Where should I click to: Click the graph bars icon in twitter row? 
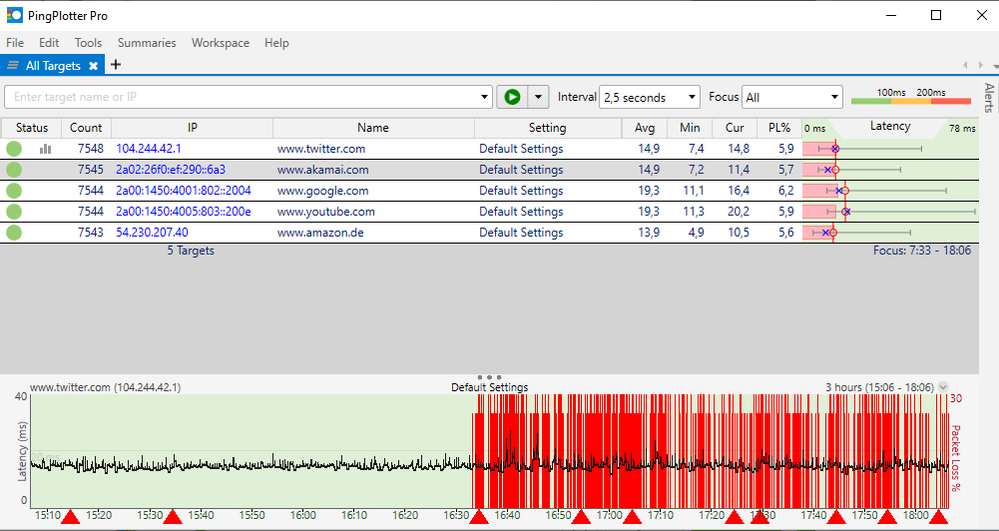pos(45,149)
